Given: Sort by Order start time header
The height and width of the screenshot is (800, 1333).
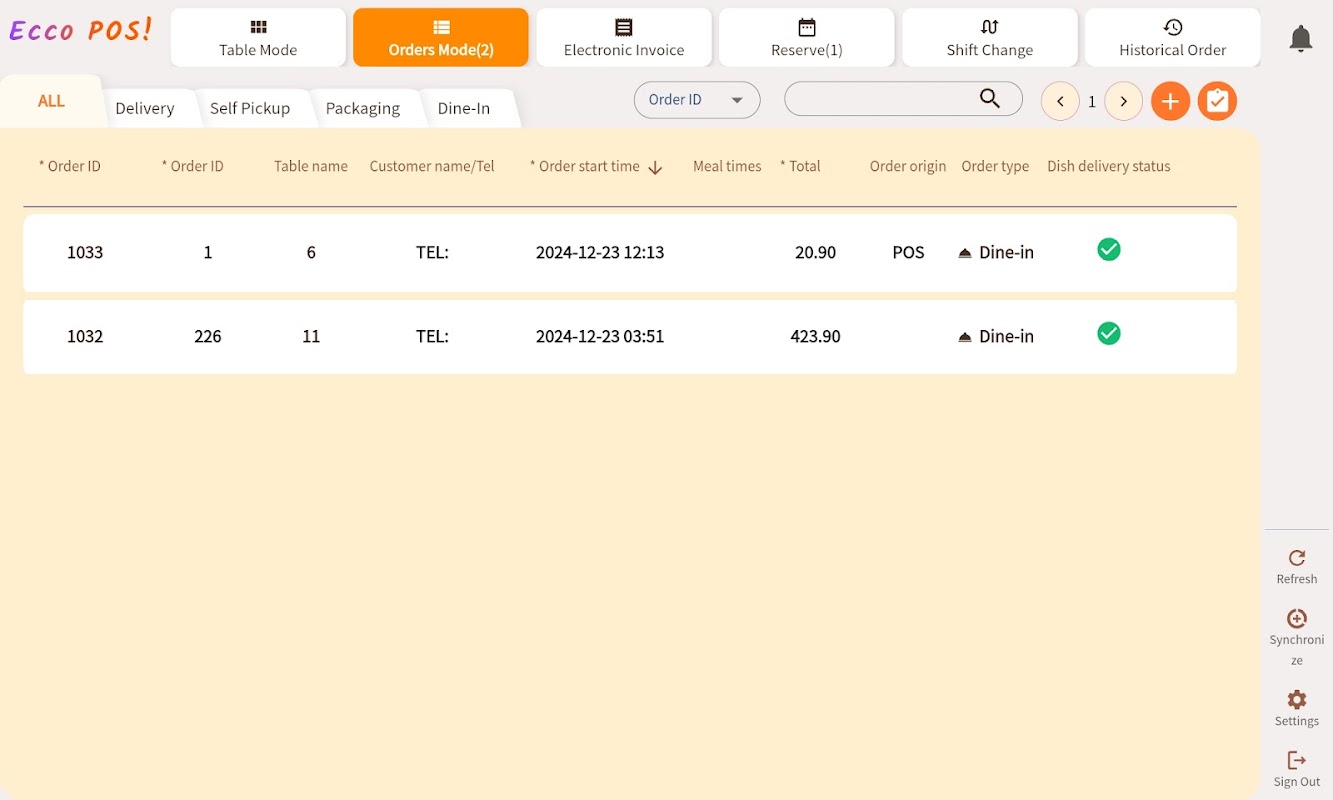Looking at the screenshot, I should (585, 167).
